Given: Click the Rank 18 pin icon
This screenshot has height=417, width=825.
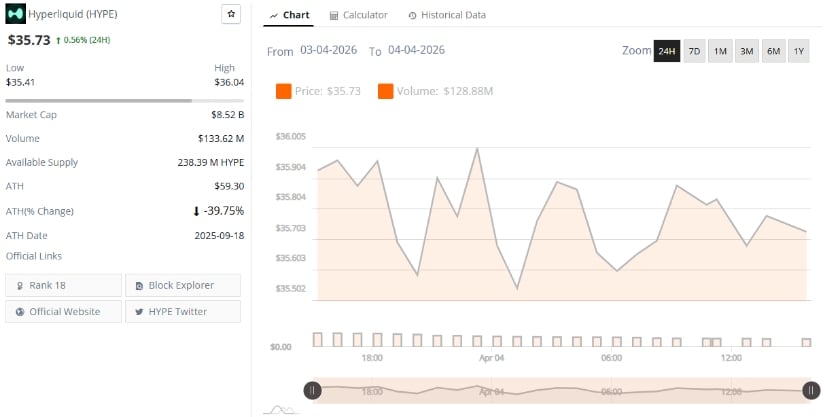Looking at the screenshot, I should point(20,286).
